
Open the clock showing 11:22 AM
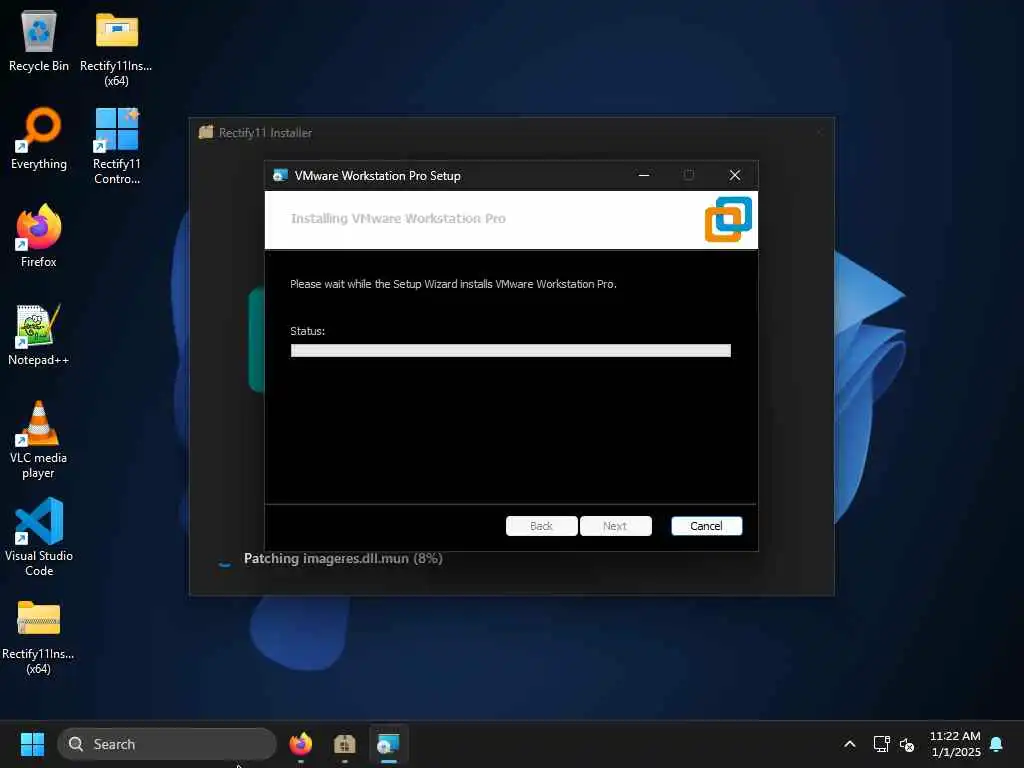[x=955, y=744]
